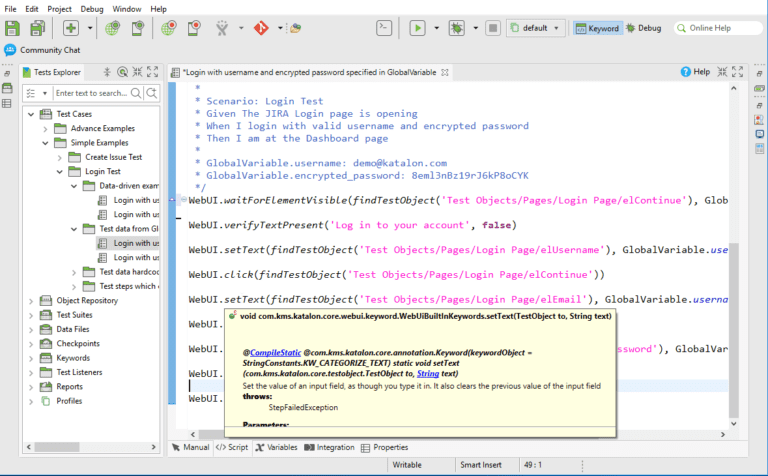Click the Community Chat icon
The width and height of the screenshot is (768, 476).
pyautogui.click(x=10, y=49)
